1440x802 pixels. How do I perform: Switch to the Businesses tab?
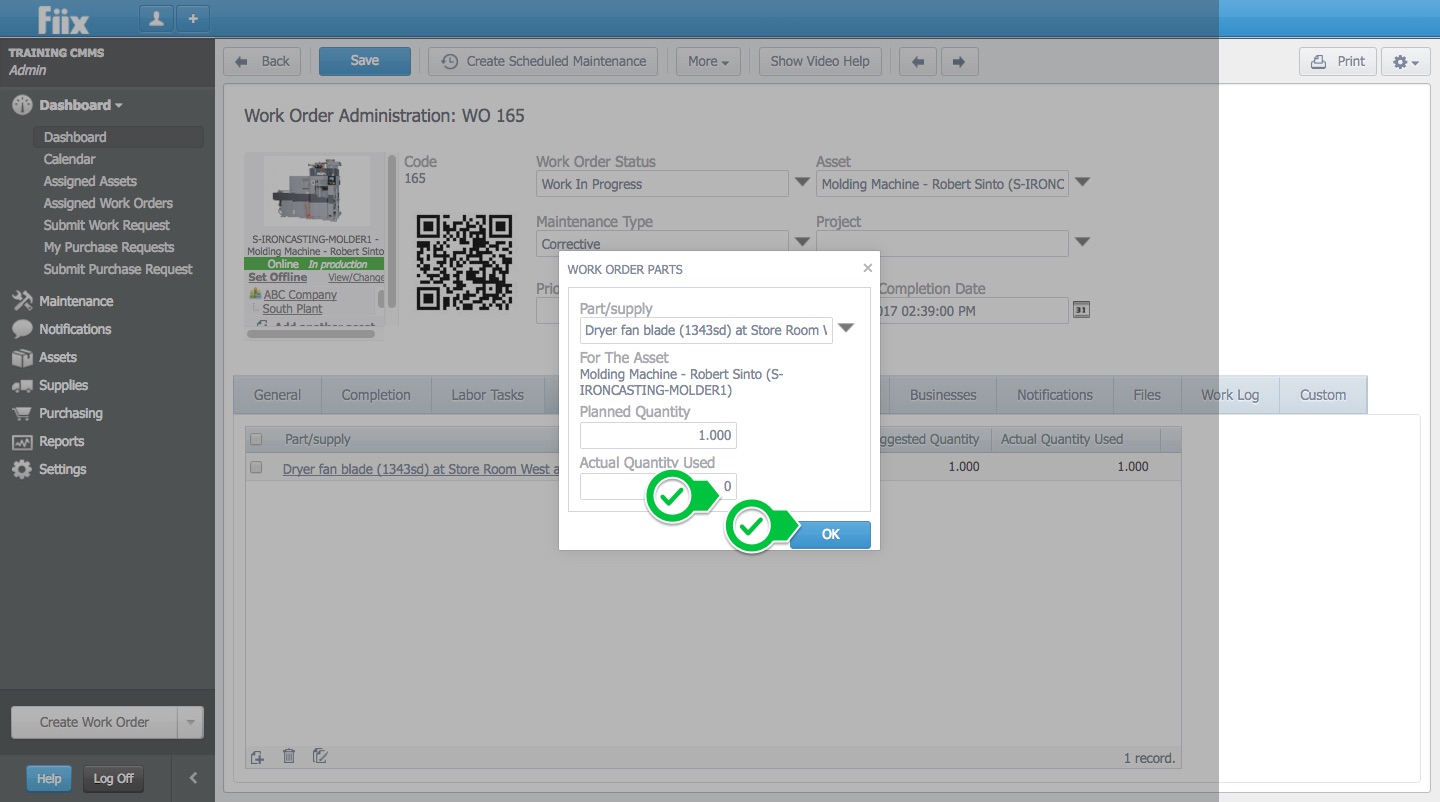coord(943,395)
